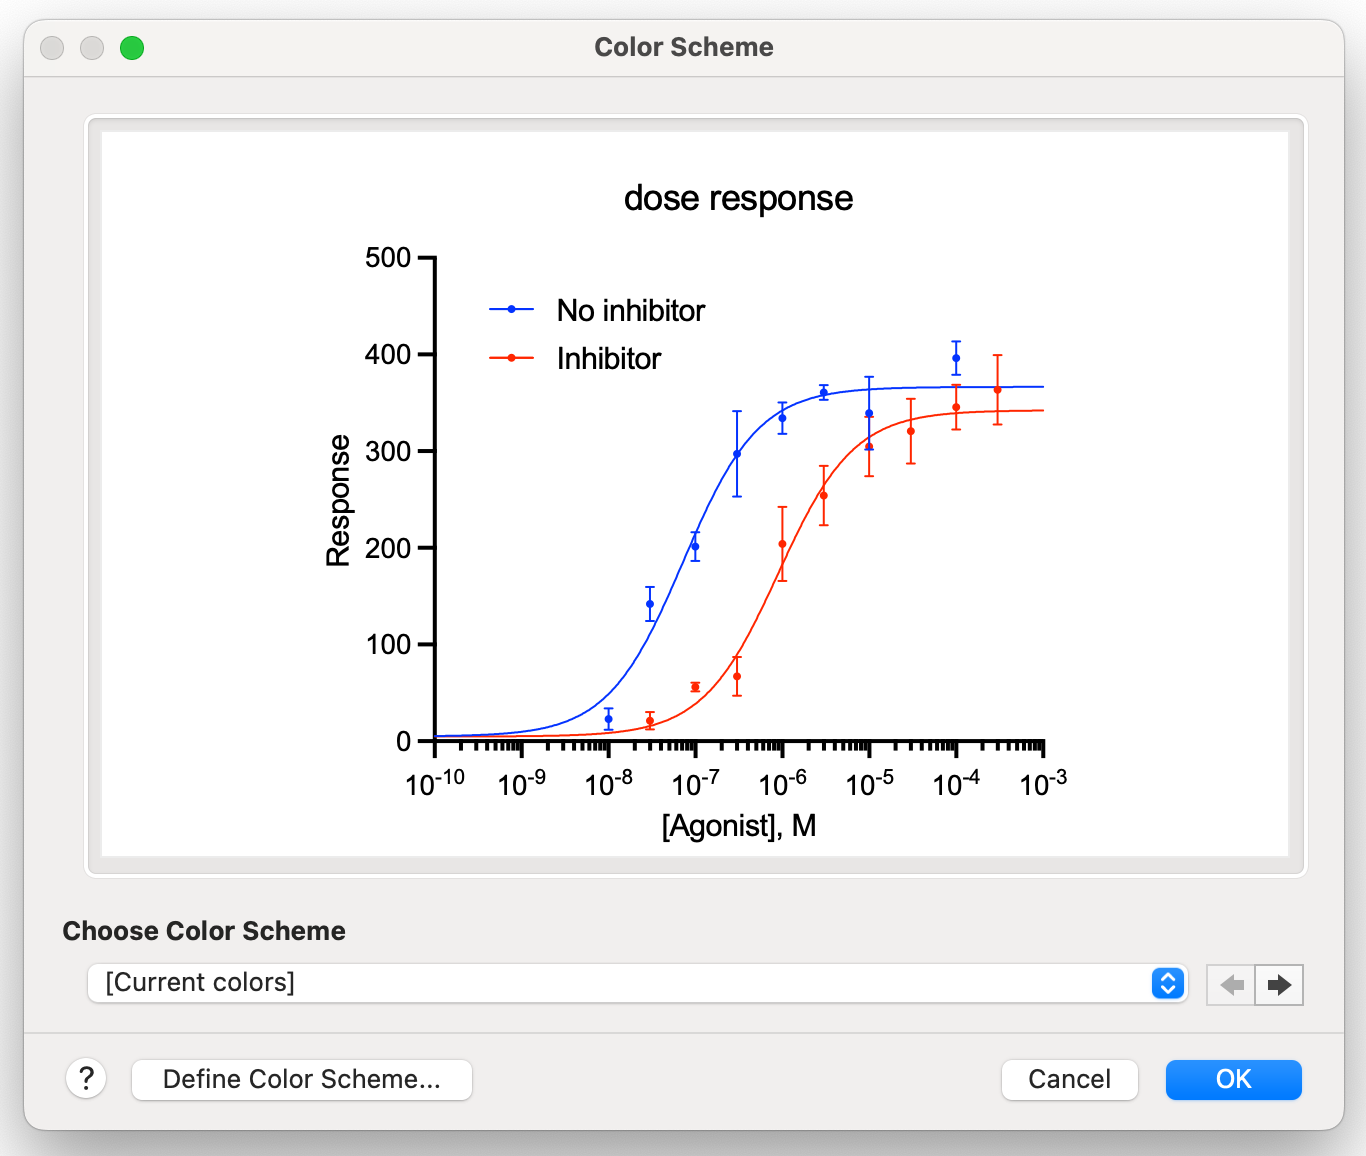Confirm with the OK button

[x=1233, y=1079]
